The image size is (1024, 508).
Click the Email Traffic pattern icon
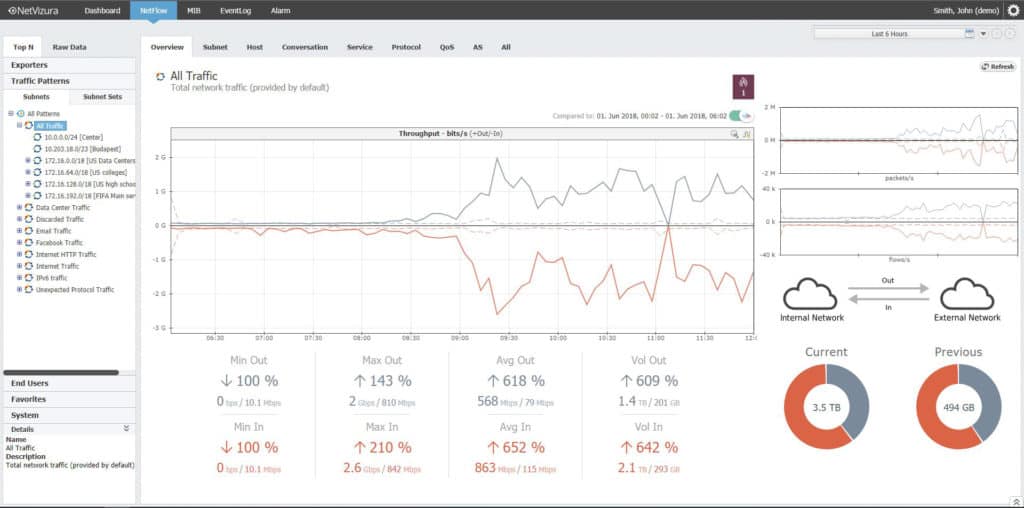pos(29,231)
